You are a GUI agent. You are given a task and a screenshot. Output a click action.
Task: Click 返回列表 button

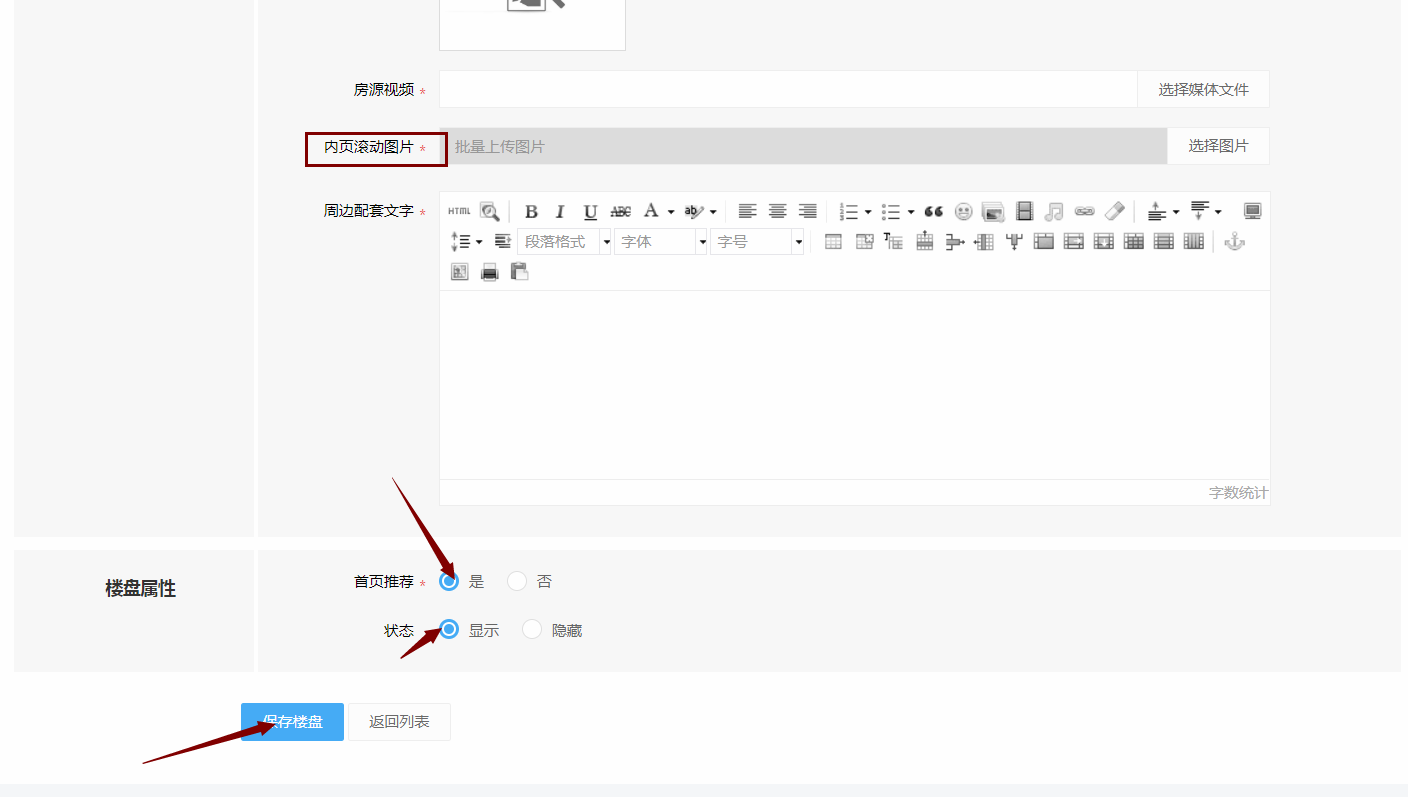click(x=399, y=722)
